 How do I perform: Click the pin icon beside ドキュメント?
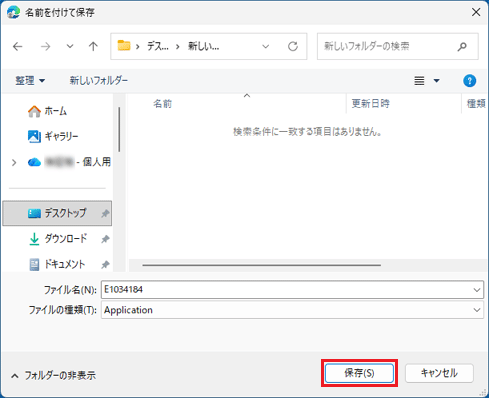105,265
